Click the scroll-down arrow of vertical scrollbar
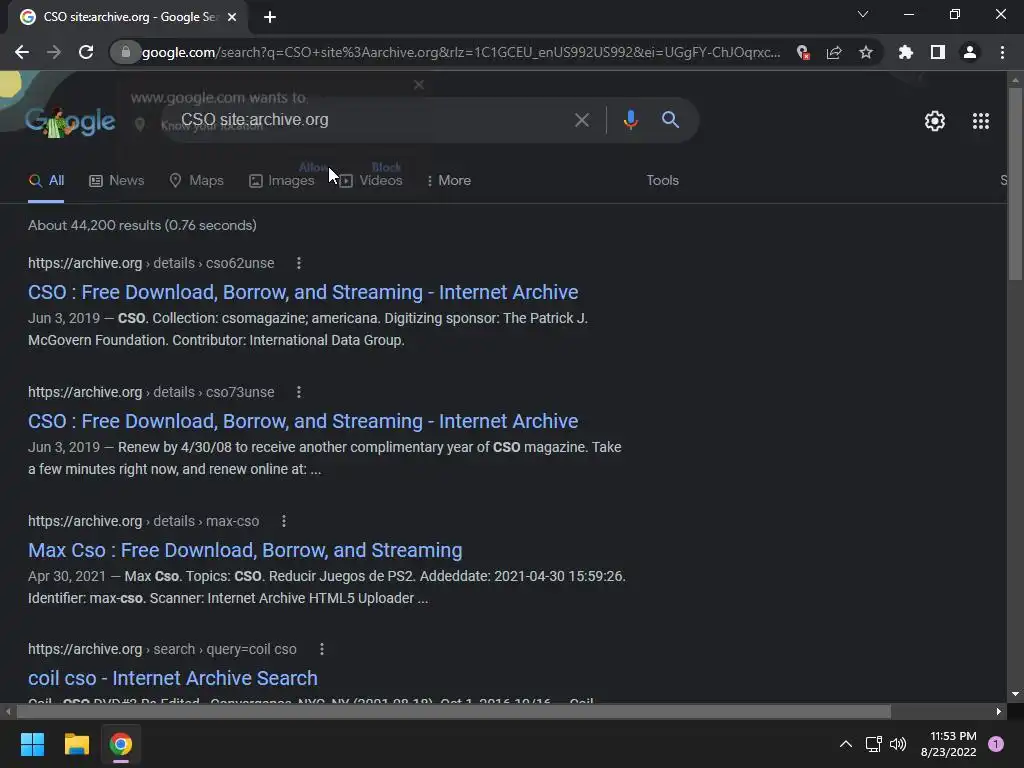The width and height of the screenshot is (1024, 768). (1015, 694)
